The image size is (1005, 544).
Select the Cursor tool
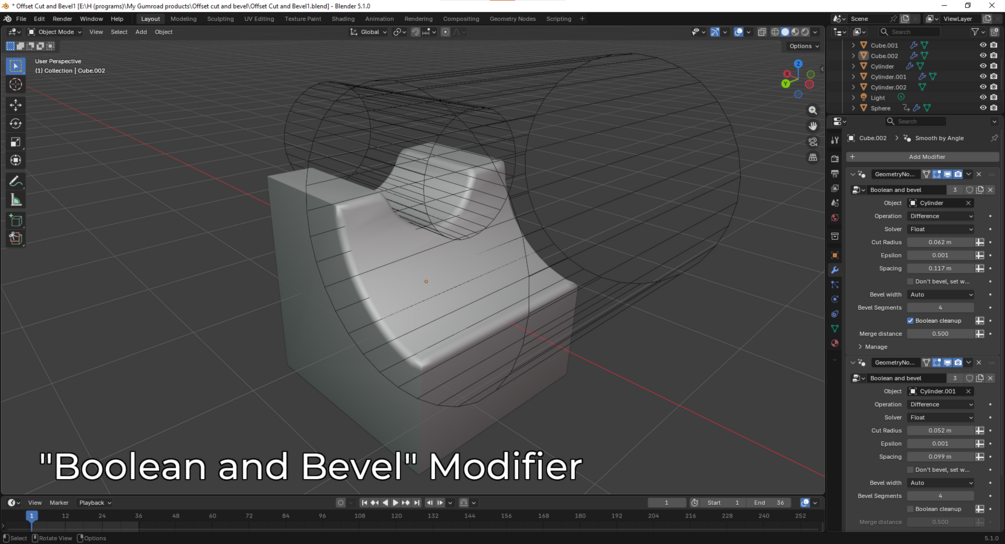tap(15, 85)
